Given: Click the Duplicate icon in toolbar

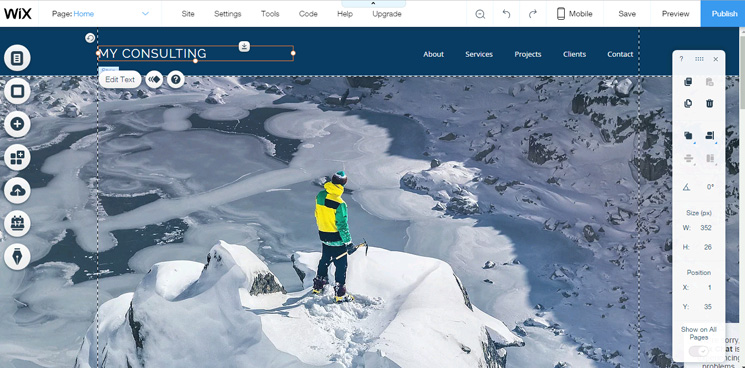Looking at the screenshot, I should click(x=688, y=103).
